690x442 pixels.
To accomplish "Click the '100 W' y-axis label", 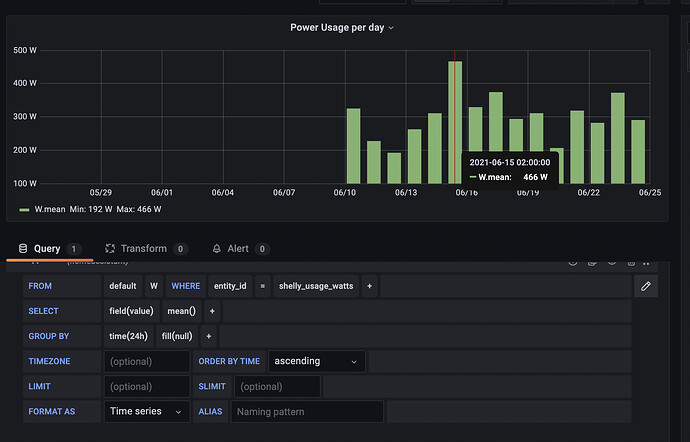I will (25, 184).
